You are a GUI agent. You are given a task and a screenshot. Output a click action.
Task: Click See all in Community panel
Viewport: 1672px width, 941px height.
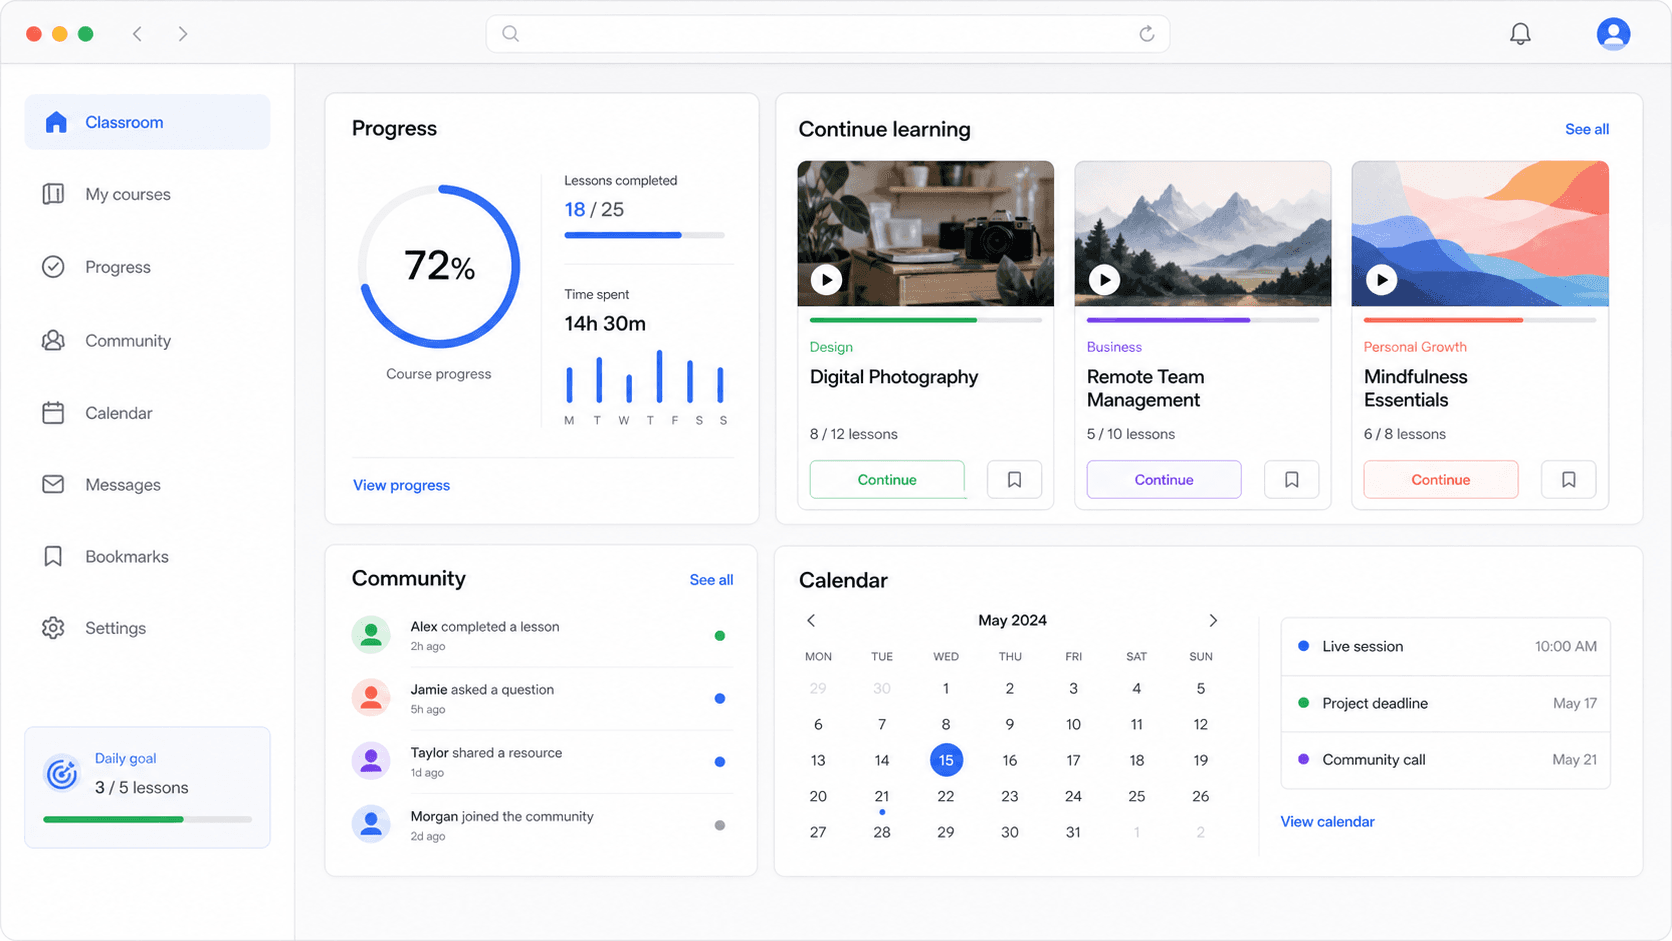(711, 580)
